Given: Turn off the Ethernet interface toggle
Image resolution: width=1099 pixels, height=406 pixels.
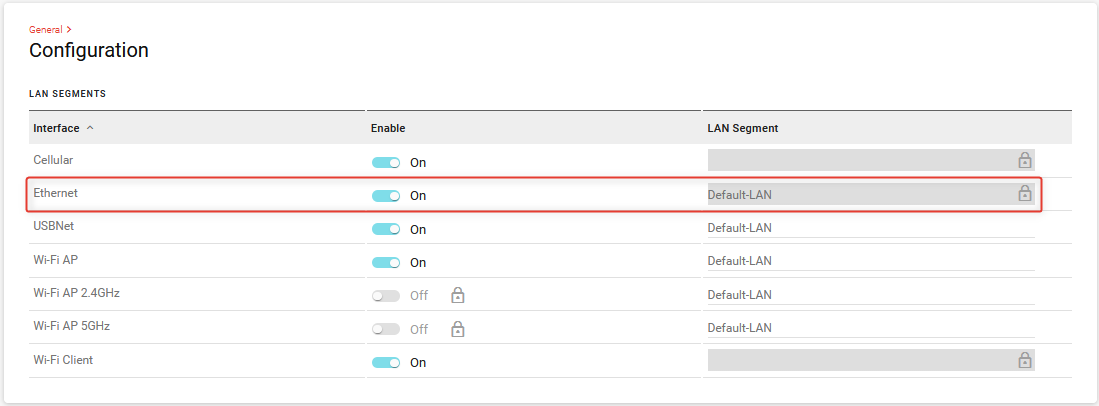Looking at the screenshot, I should click(386, 196).
